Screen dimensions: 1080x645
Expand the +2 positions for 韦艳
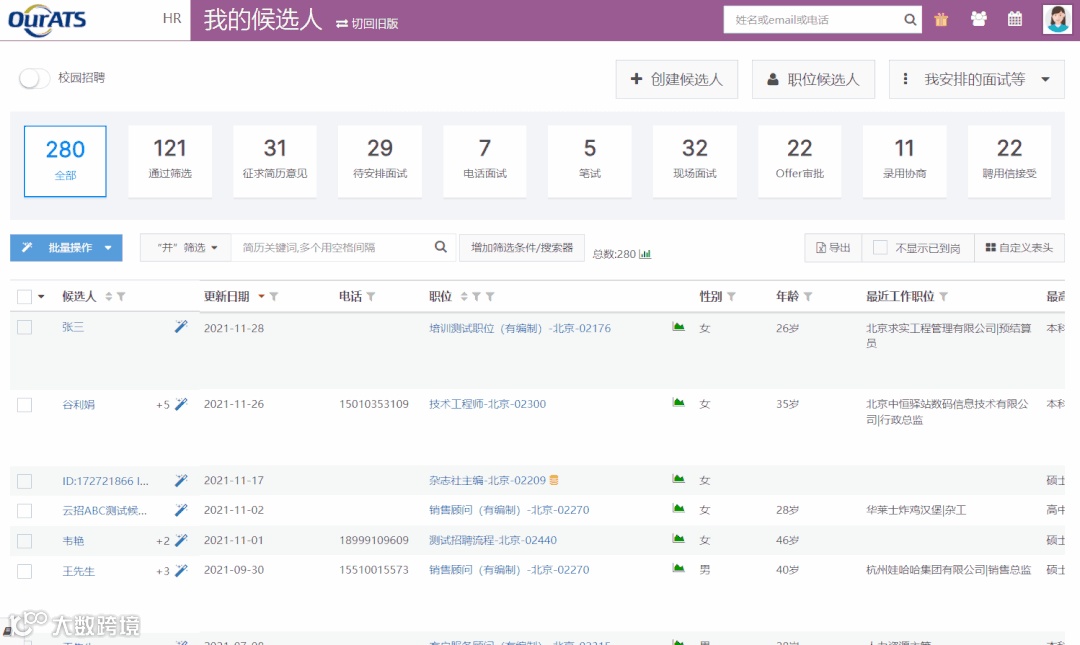pyautogui.click(x=163, y=541)
